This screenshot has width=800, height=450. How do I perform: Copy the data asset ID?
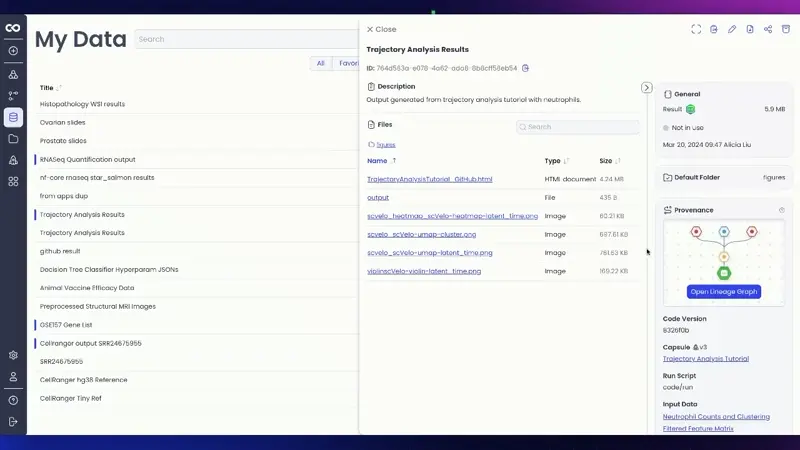(x=526, y=68)
